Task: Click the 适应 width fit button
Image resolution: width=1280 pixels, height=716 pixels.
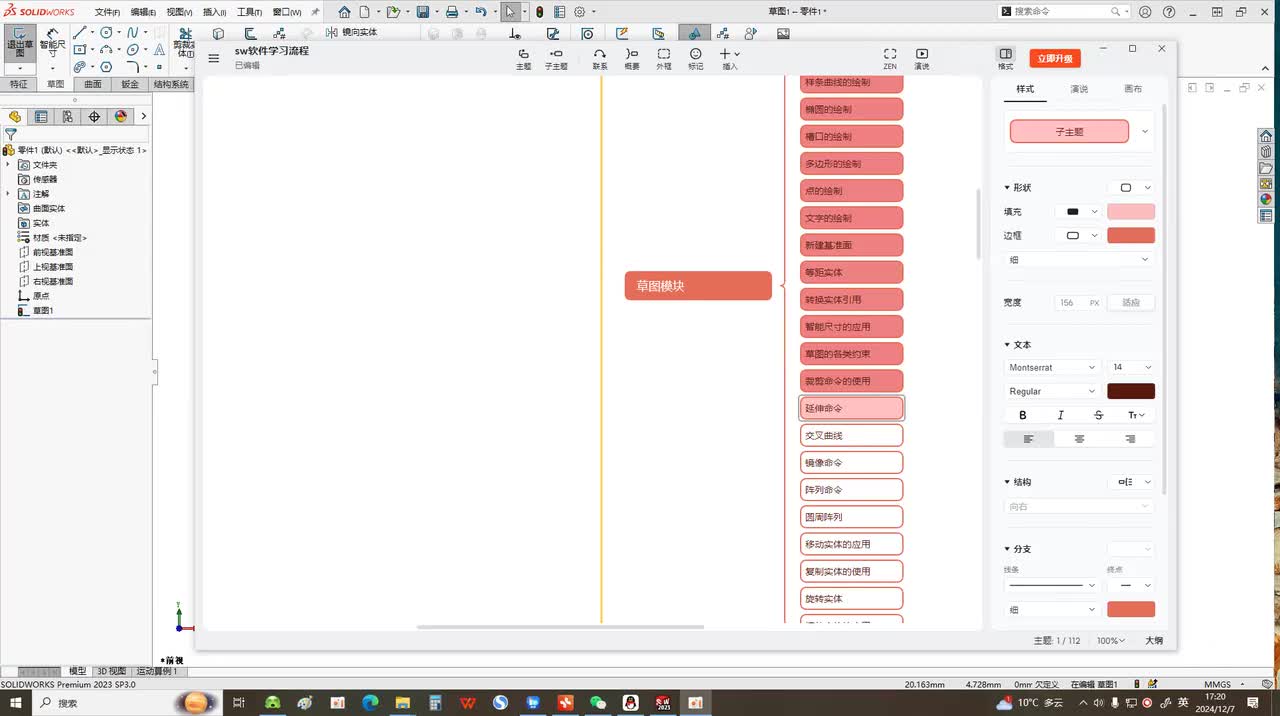Action: tap(1131, 302)
